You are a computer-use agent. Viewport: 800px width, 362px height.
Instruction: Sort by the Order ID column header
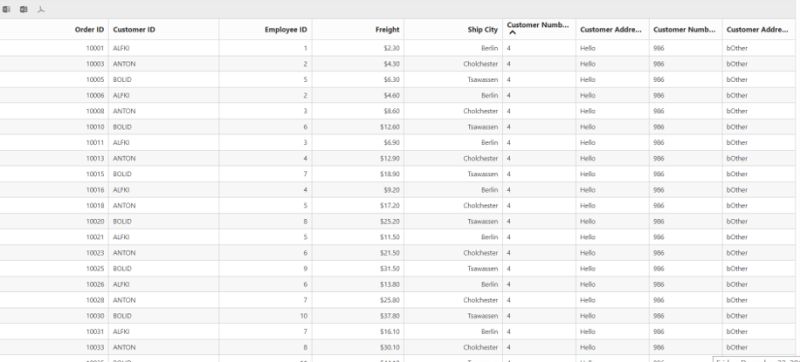click(89, 30)
